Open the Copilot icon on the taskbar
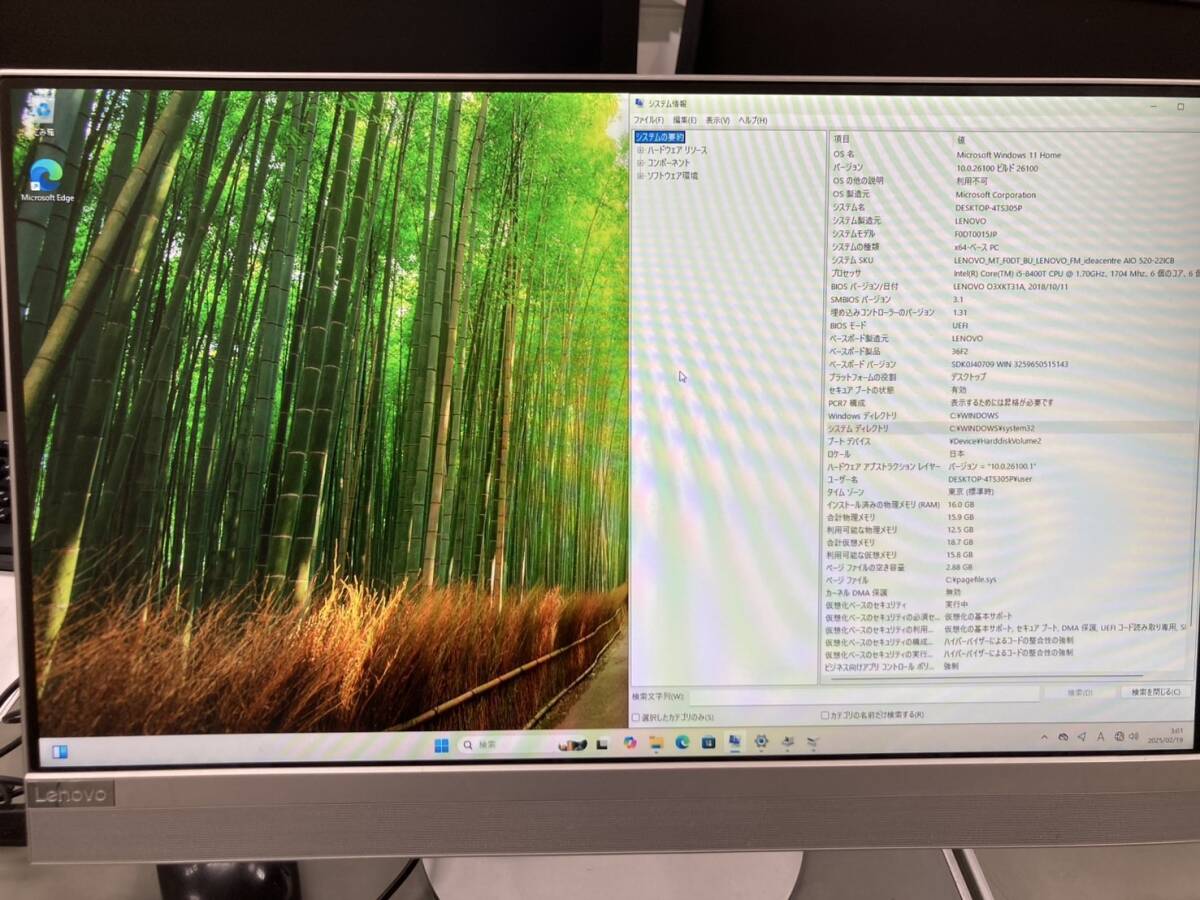1200x900 pixels. pos(630,743)
